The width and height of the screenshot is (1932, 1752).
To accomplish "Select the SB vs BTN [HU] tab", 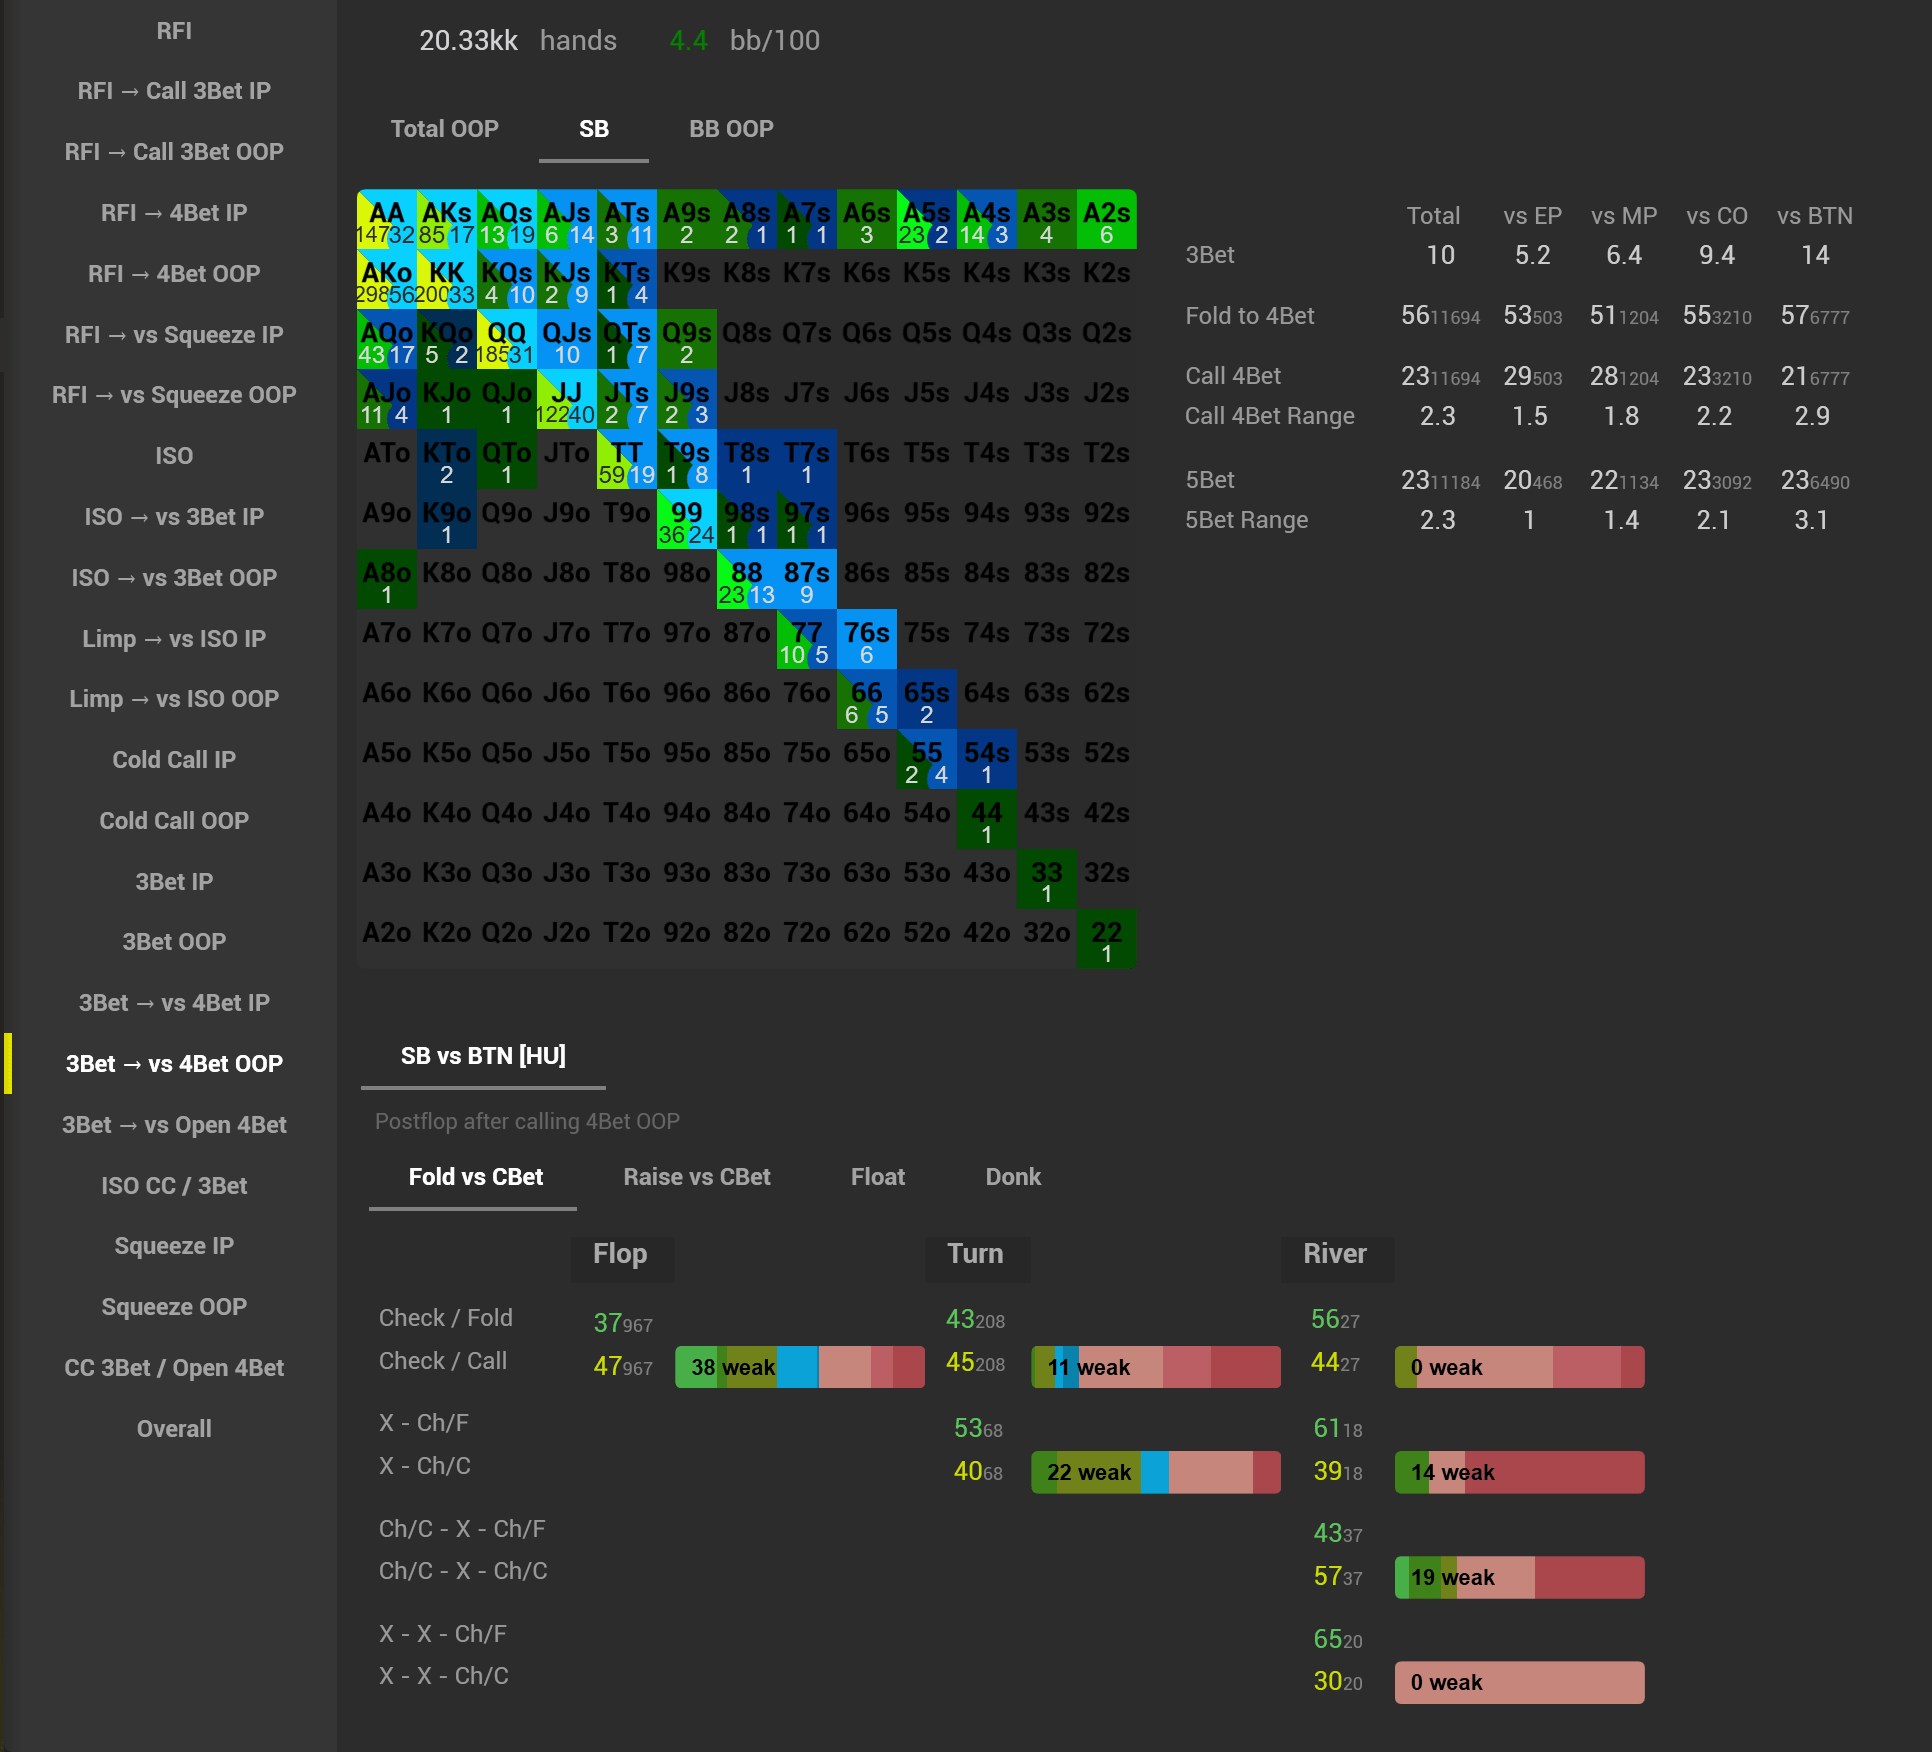I will coord(483,1056).
